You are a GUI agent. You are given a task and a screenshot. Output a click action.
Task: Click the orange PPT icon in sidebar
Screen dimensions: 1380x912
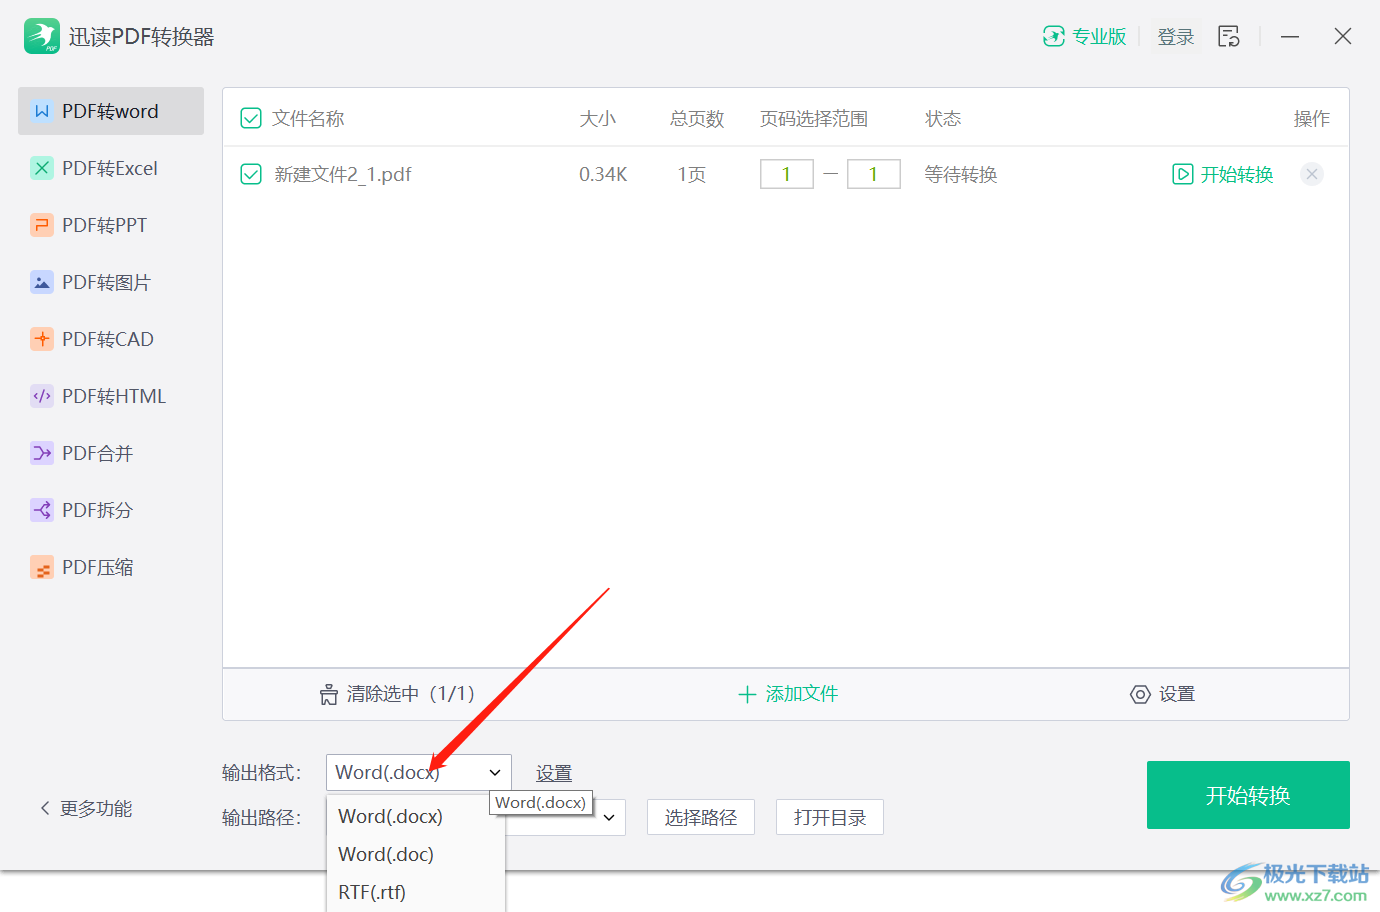tap(42, 225)
